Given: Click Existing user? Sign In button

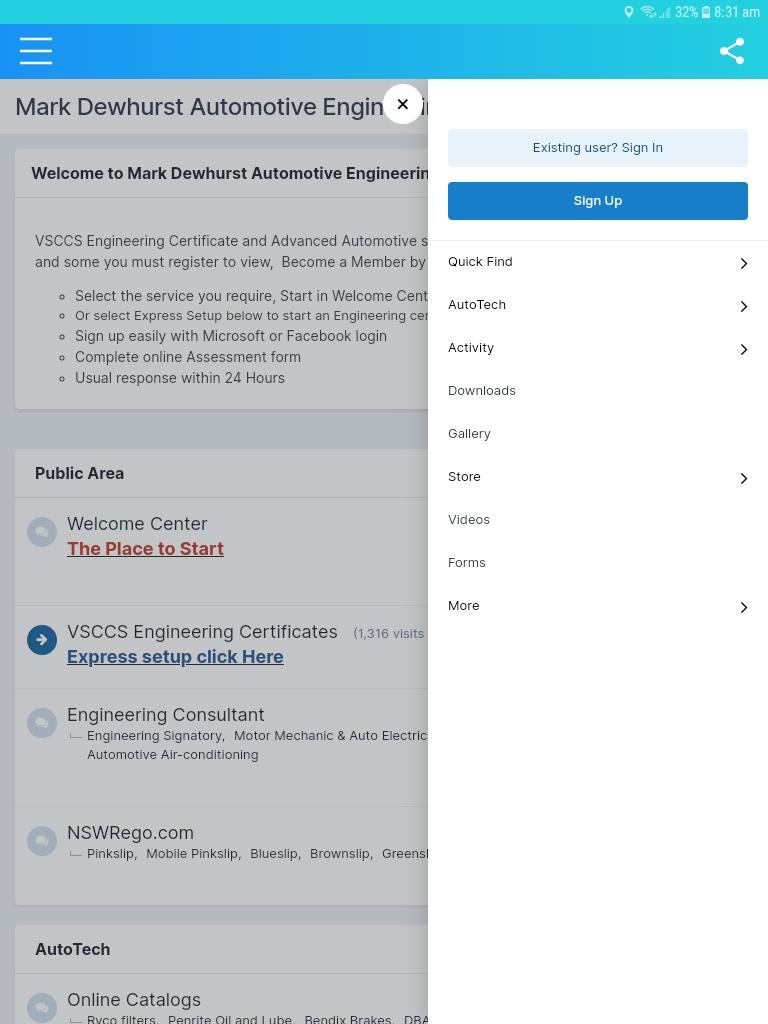Looking at the screenshot, I should [598, 148].
